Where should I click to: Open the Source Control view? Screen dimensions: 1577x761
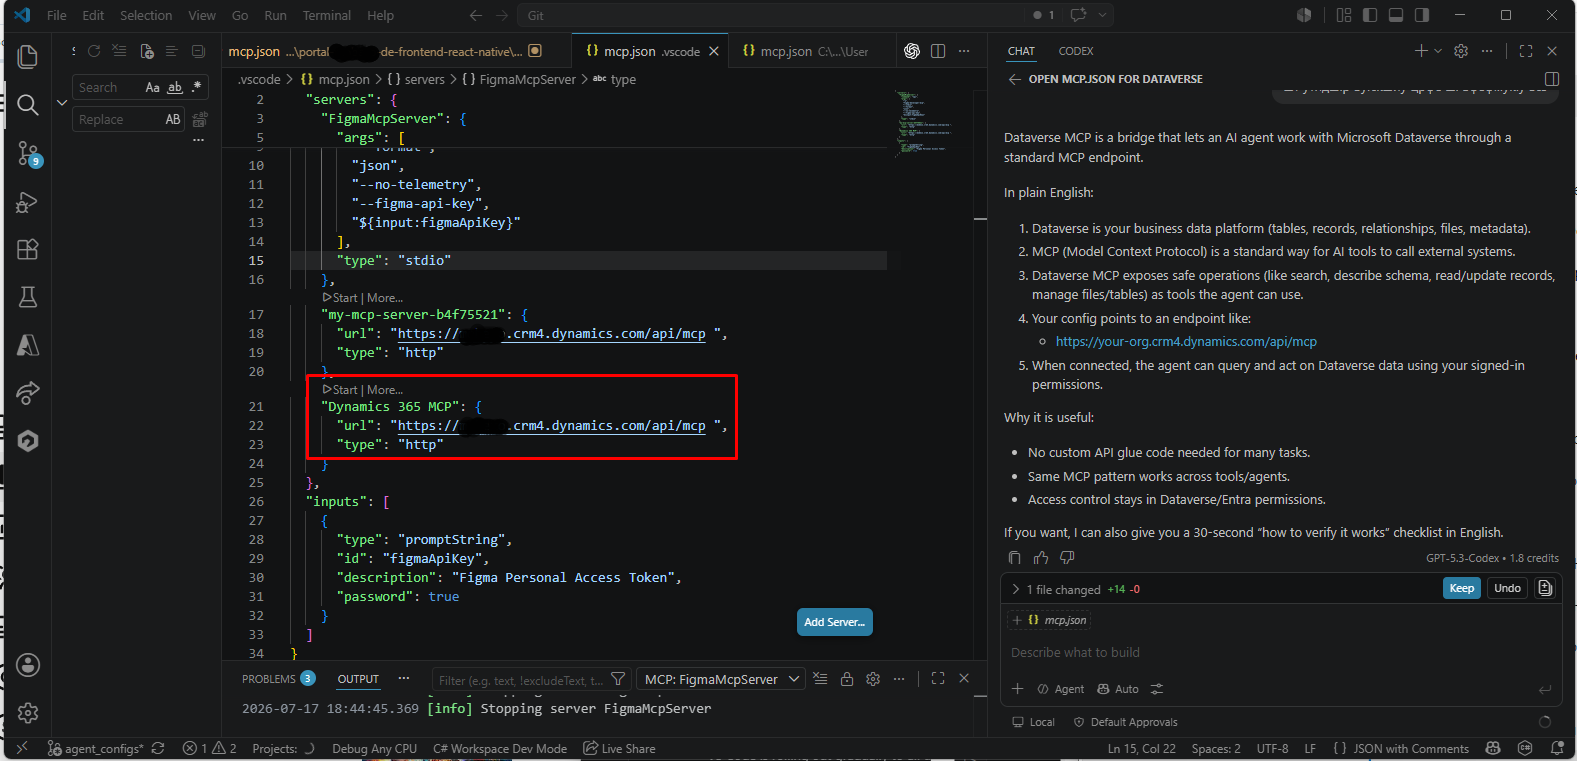tap(28, 153)
